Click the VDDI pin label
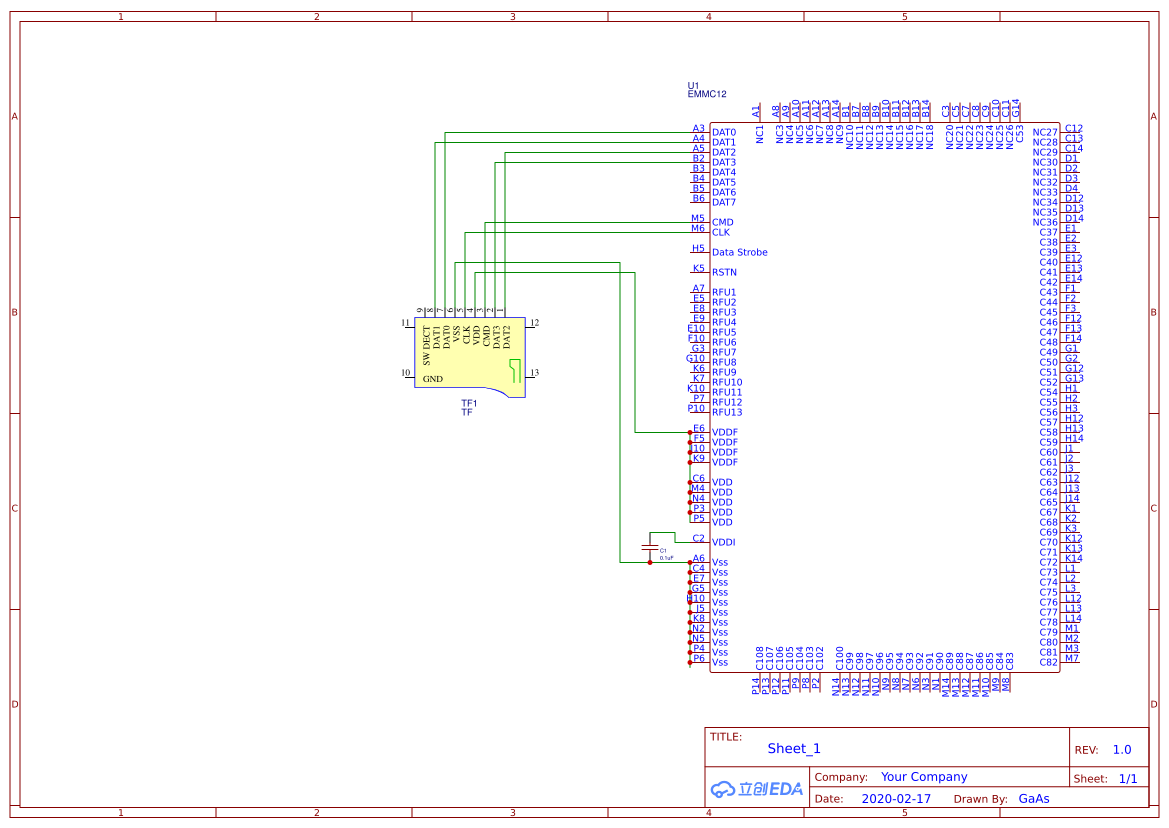 [x=723, y=543]
